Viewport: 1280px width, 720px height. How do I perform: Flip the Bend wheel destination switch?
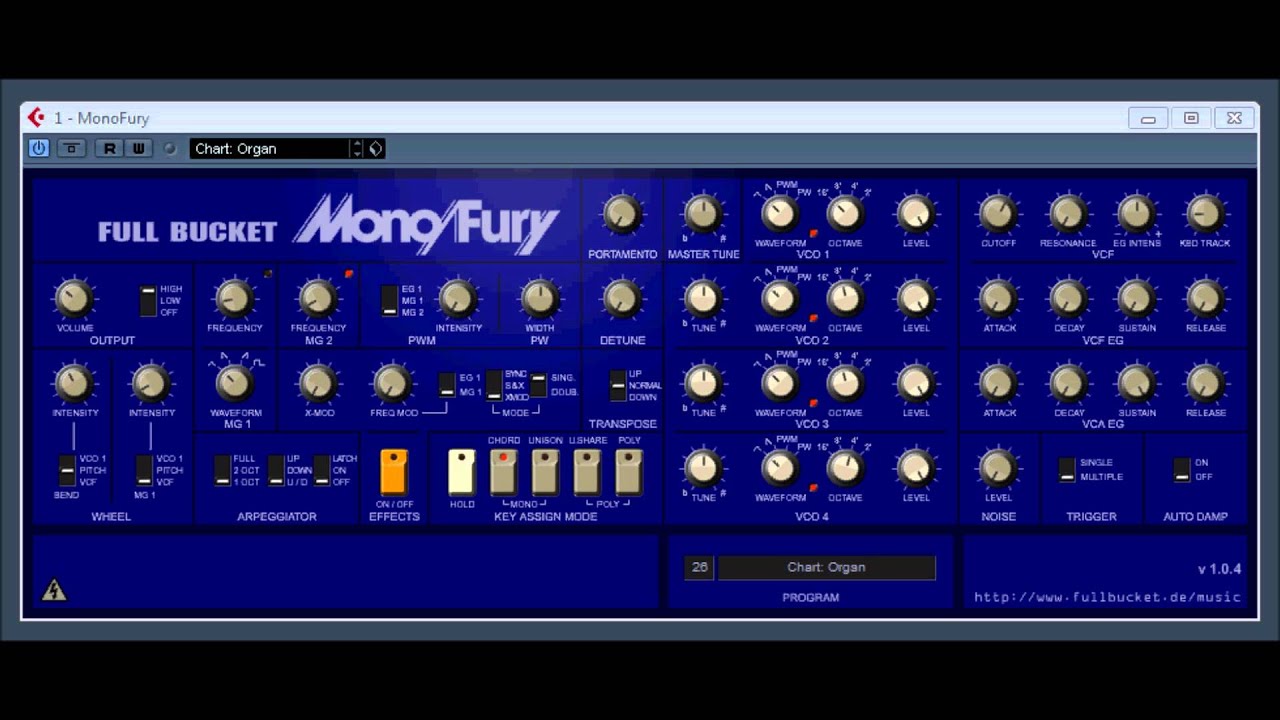tap(67, 470)
